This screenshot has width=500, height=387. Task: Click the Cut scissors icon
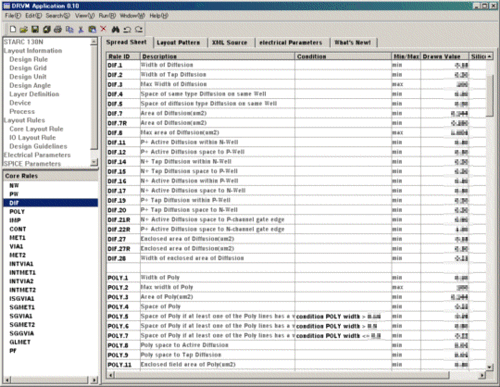pyautogui.click(x=81, y=29)
